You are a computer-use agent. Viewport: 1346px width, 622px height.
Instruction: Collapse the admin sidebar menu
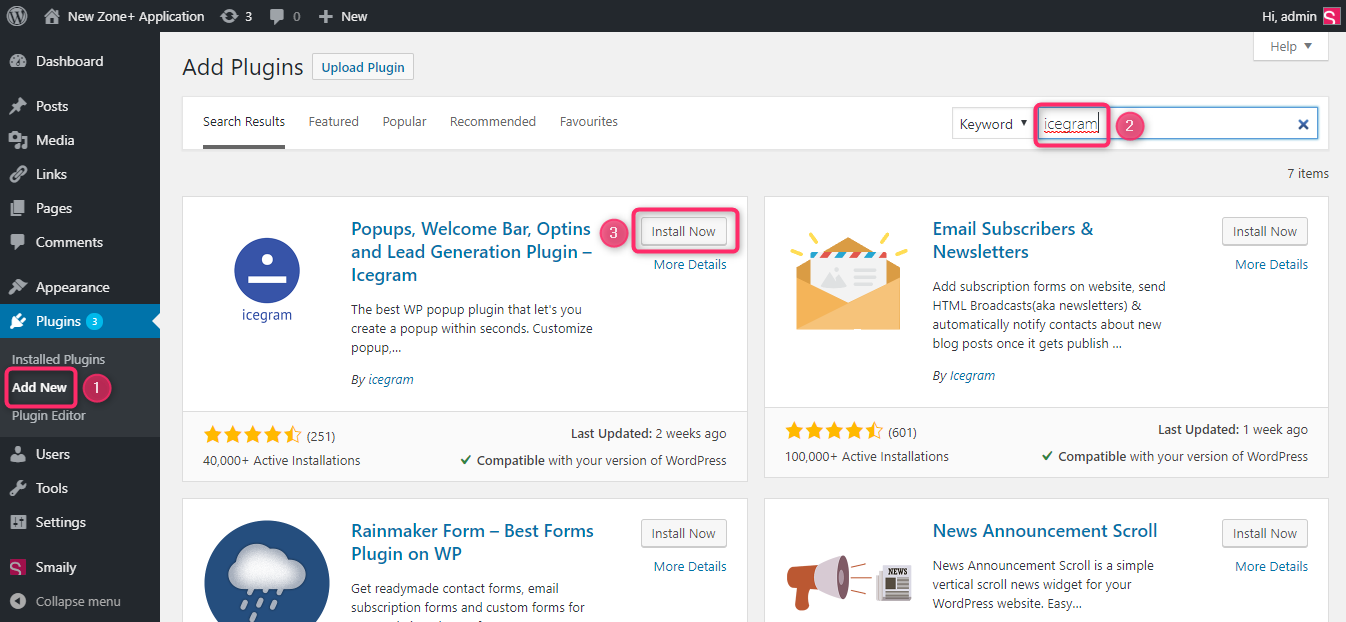(x=78, y=601)
